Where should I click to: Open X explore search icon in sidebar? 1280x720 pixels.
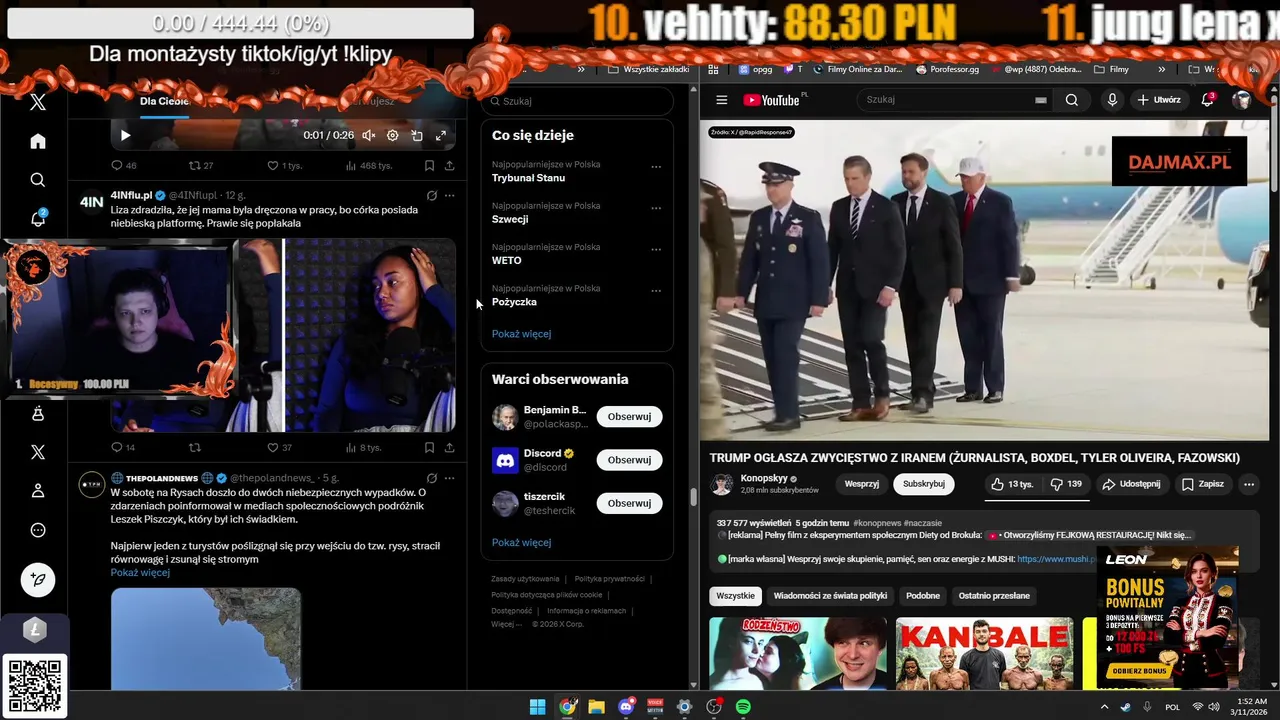coord(38,180)
